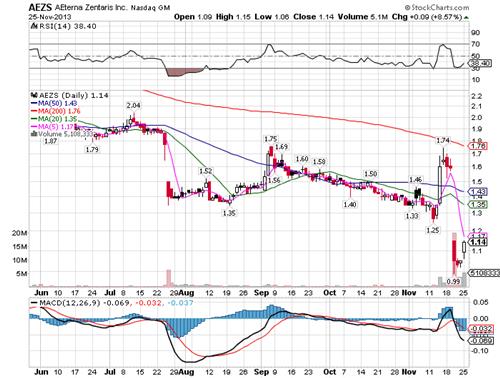
Task: Select the MA(20) 1.35 legend entry
Action: tap(54, 119)
